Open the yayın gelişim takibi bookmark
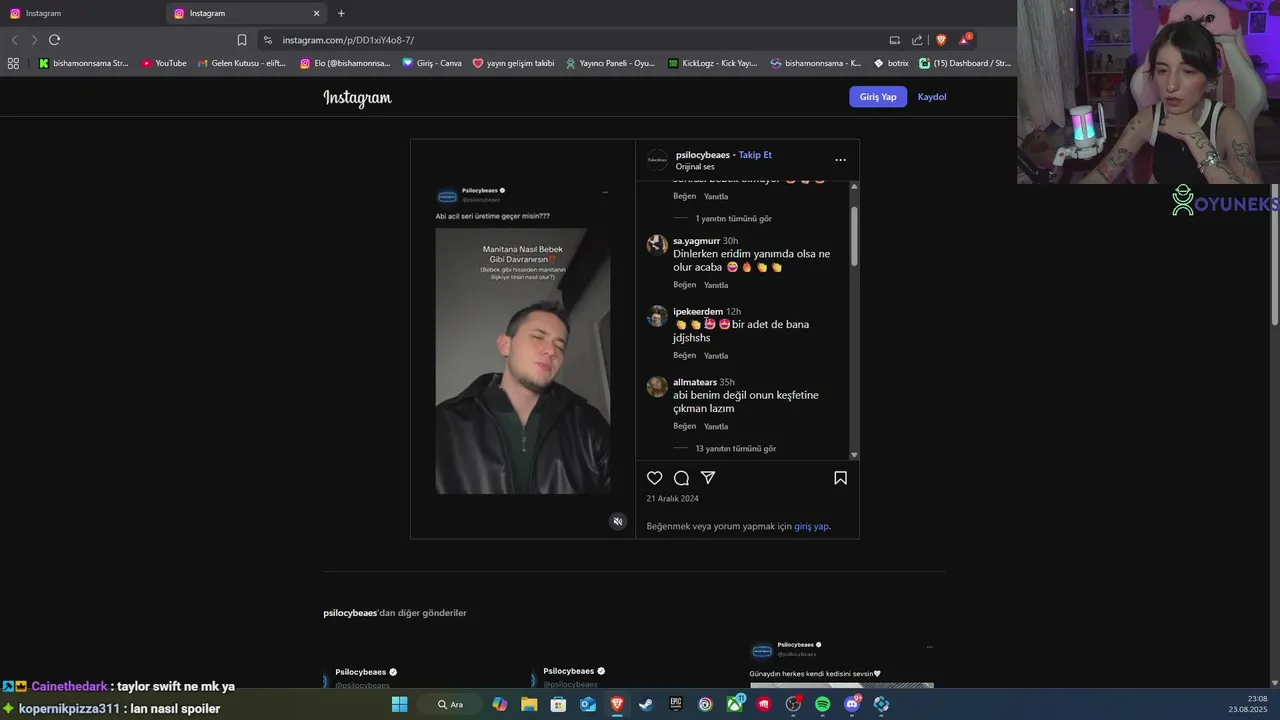The width and height of the screenshot is (1280, 720). click(x=513, y=63)
